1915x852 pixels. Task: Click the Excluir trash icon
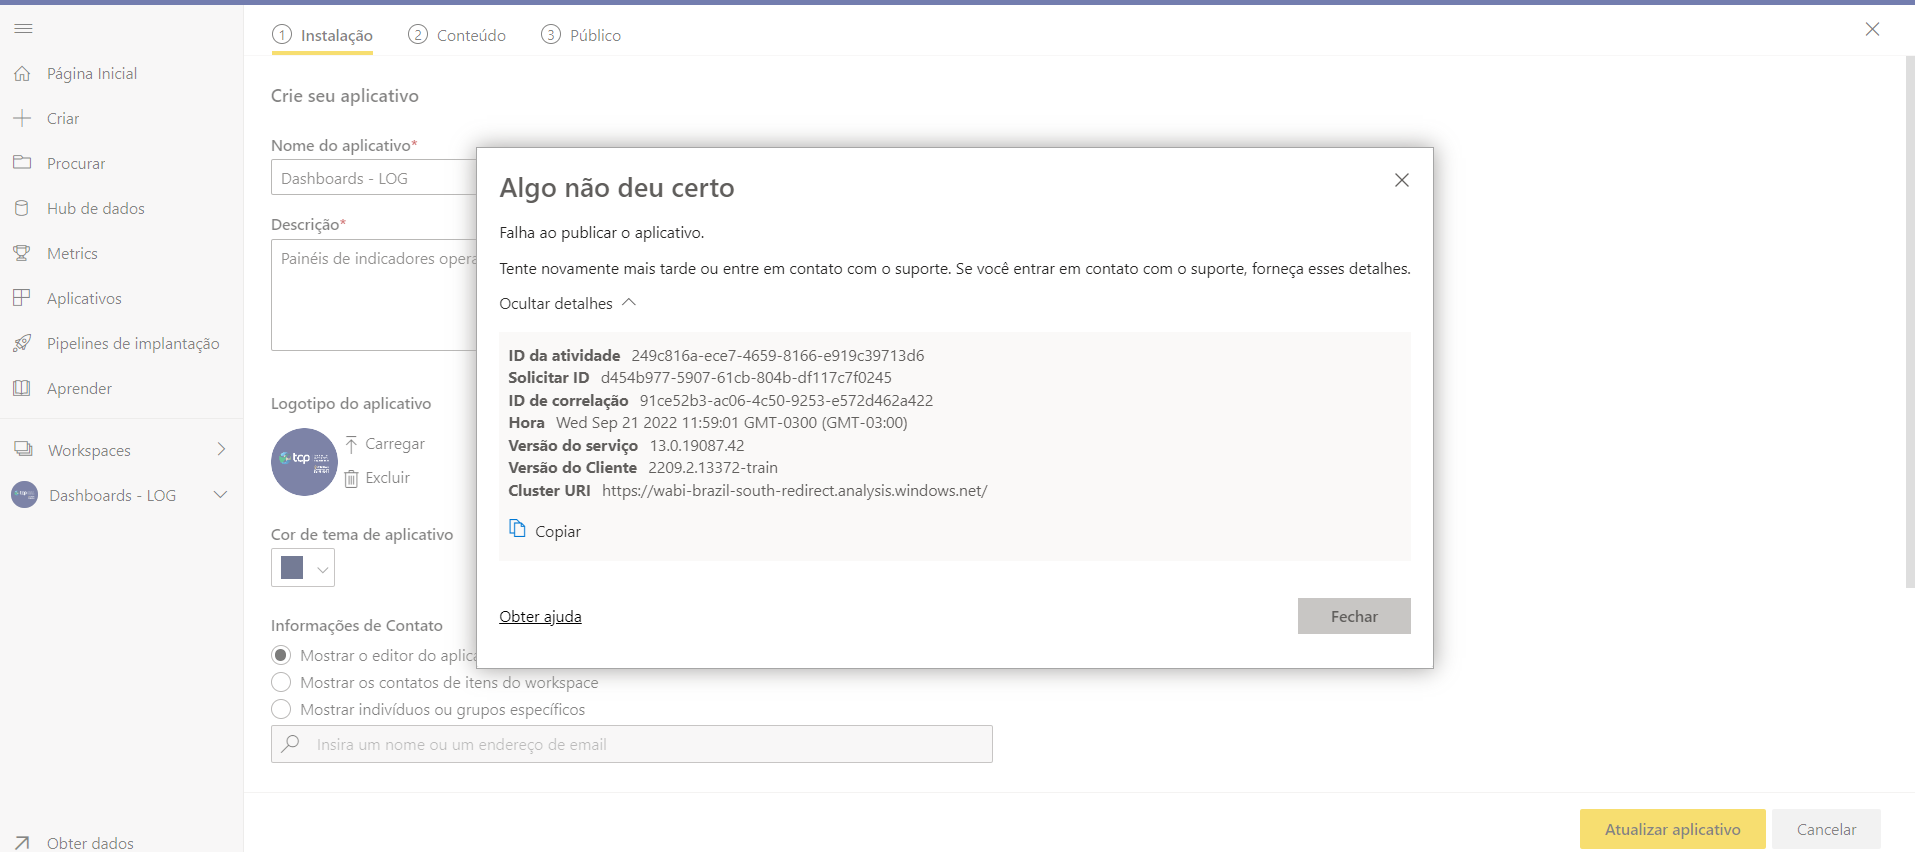click(352, 478)
